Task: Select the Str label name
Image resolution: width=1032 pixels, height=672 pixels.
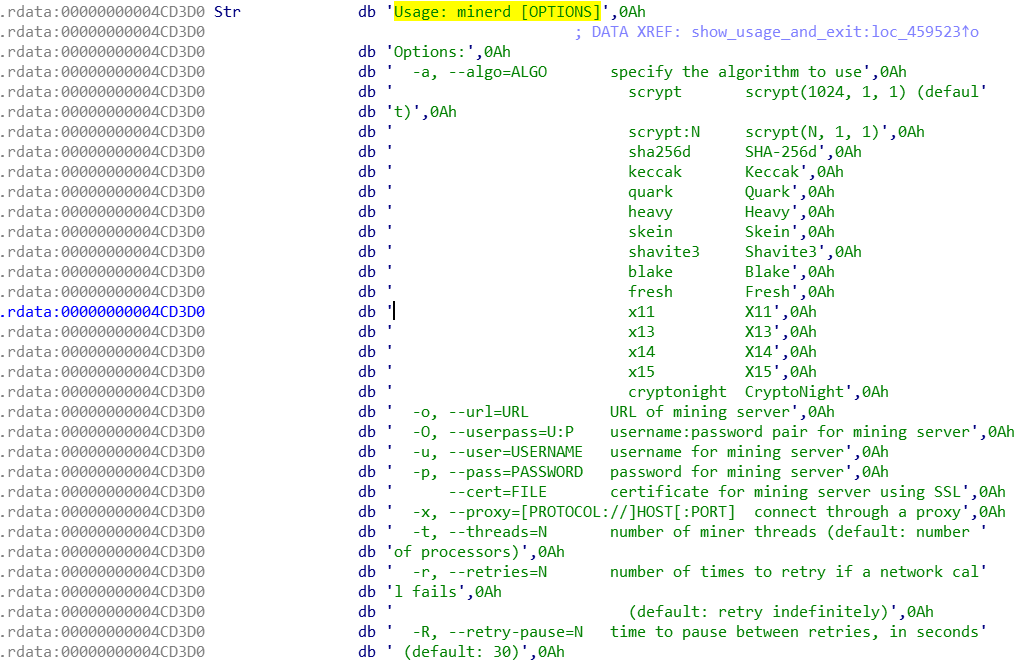Action: pyautogui.click(x=228, y=12)
